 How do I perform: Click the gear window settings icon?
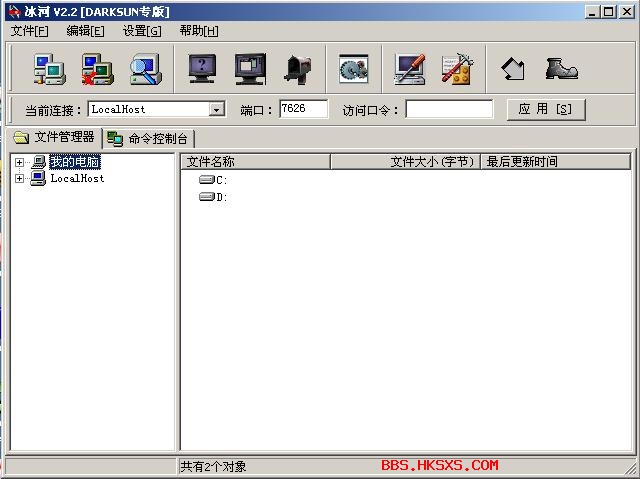coord(353,69)
